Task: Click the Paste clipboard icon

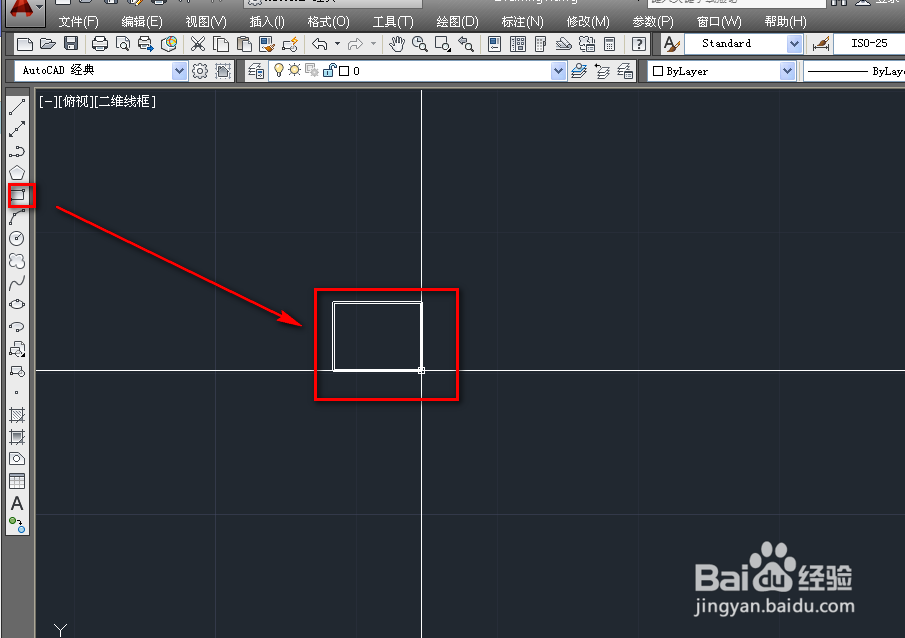Action: [244, 44]
